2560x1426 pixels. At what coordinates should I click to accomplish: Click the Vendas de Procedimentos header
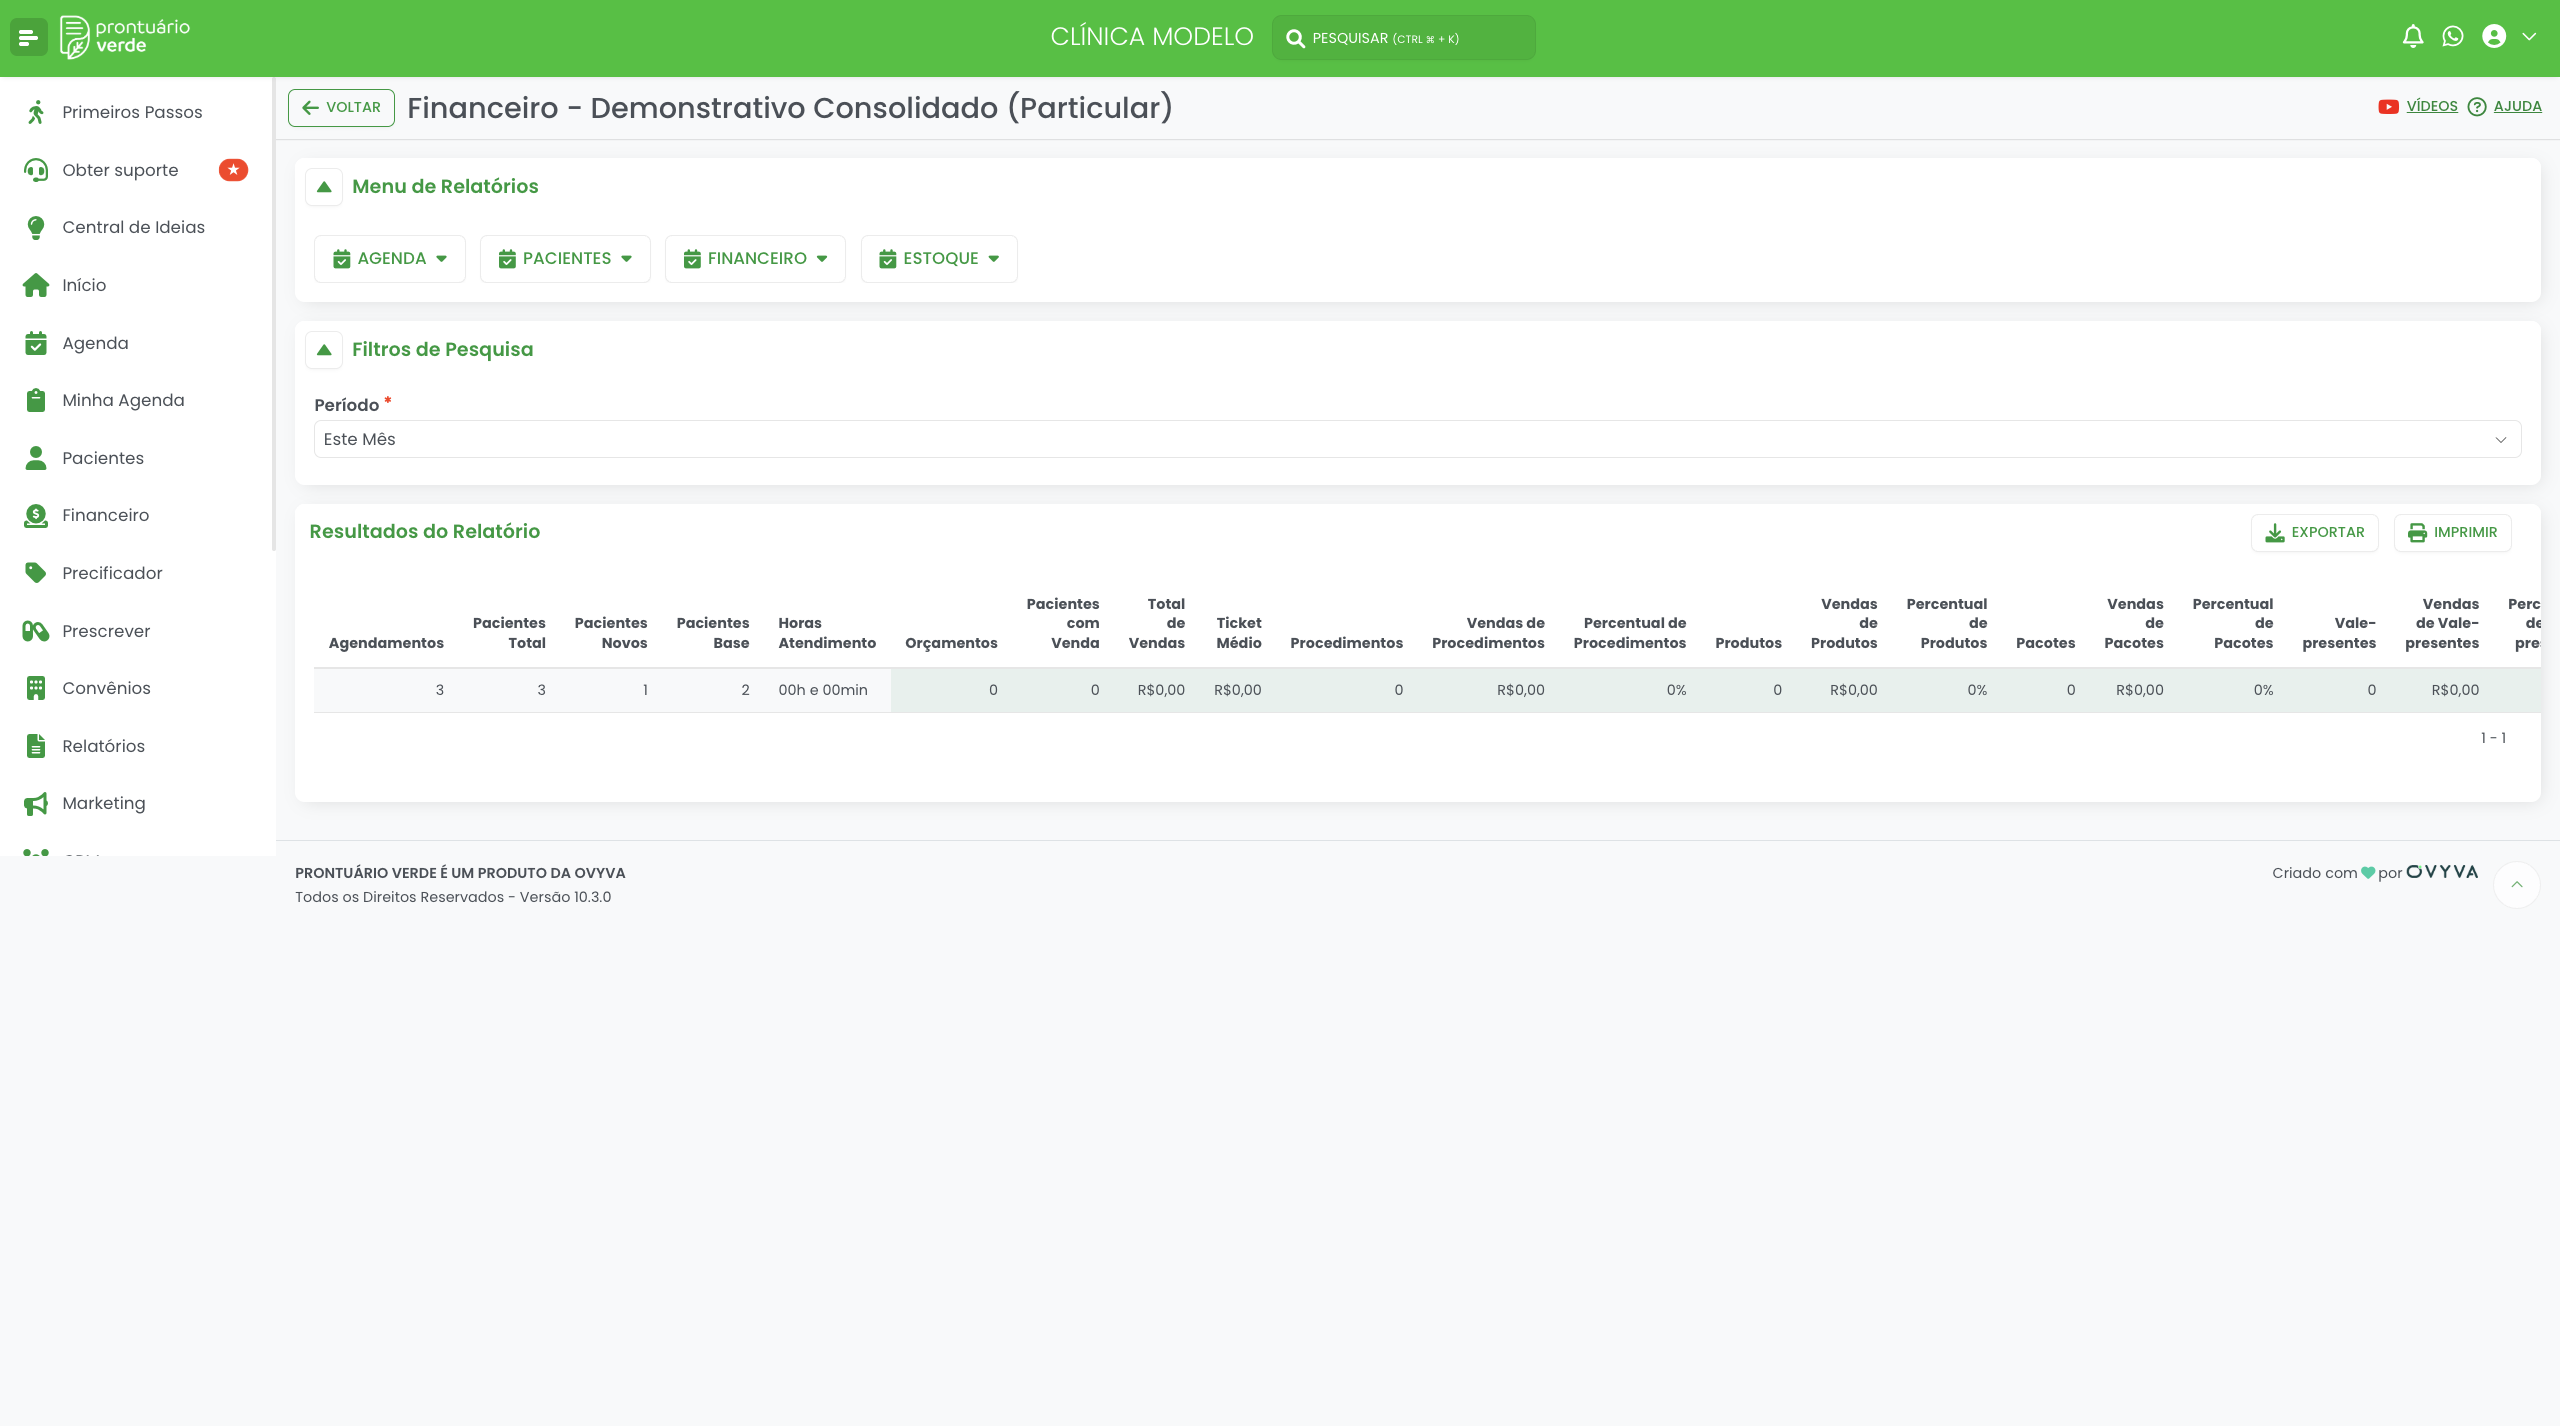[x=1488, y=633]
